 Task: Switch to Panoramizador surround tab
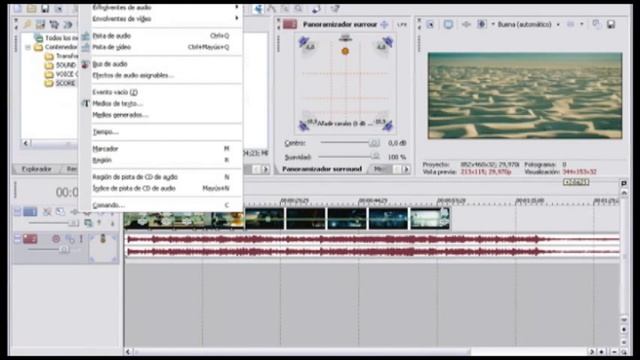322,169
